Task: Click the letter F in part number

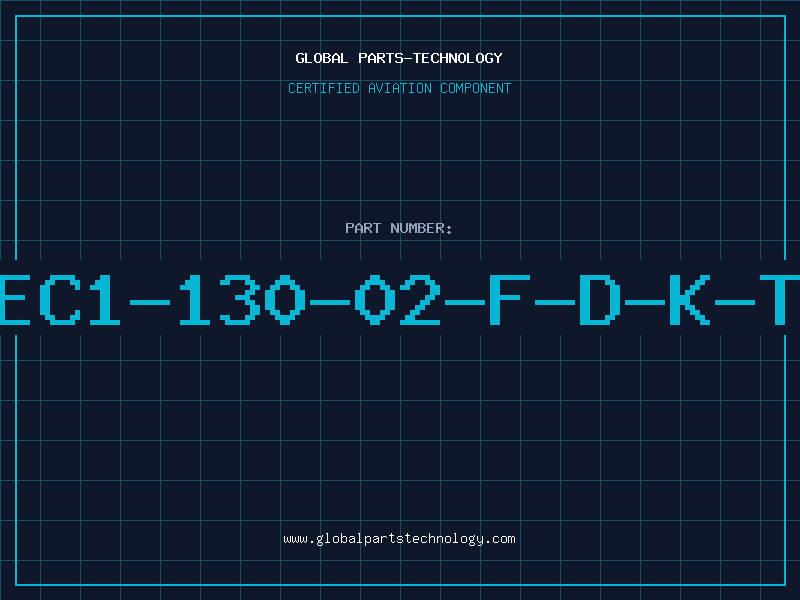Action: (x=510, y=299)
